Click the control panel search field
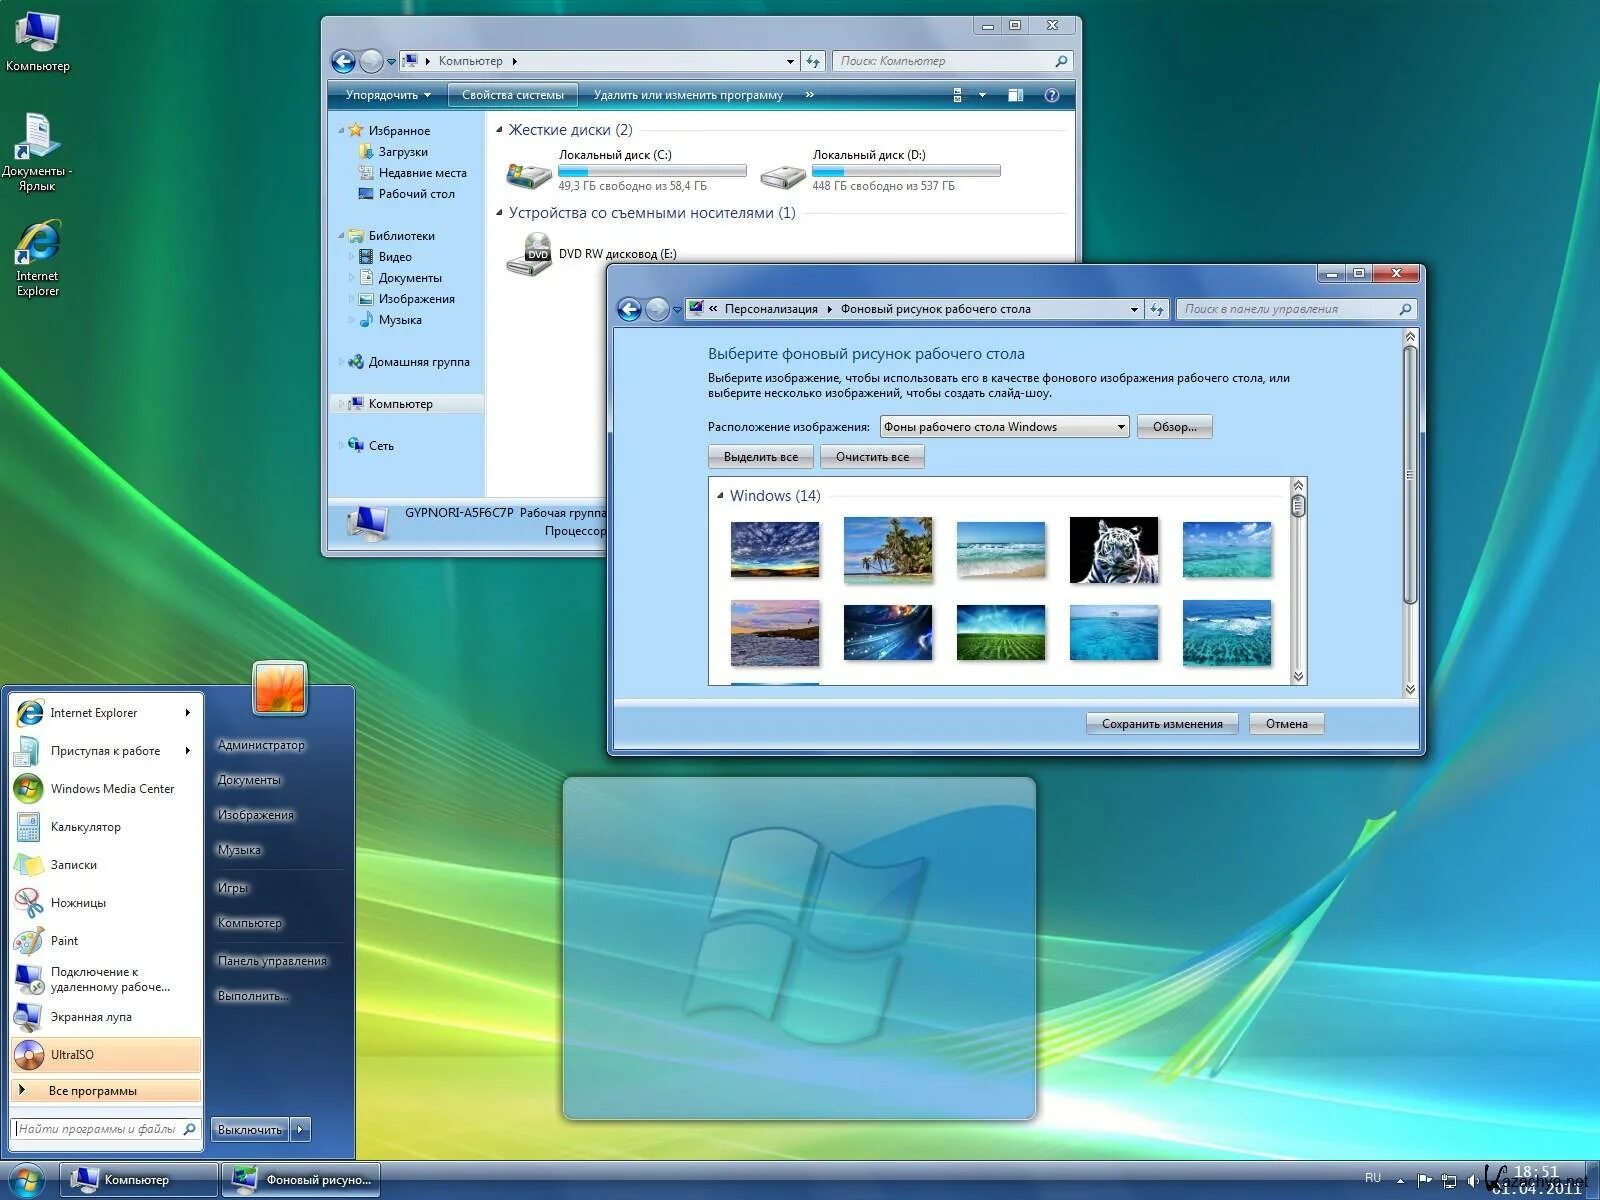The height and width of the screenshot is (1200, 1600). (1297, 309)
